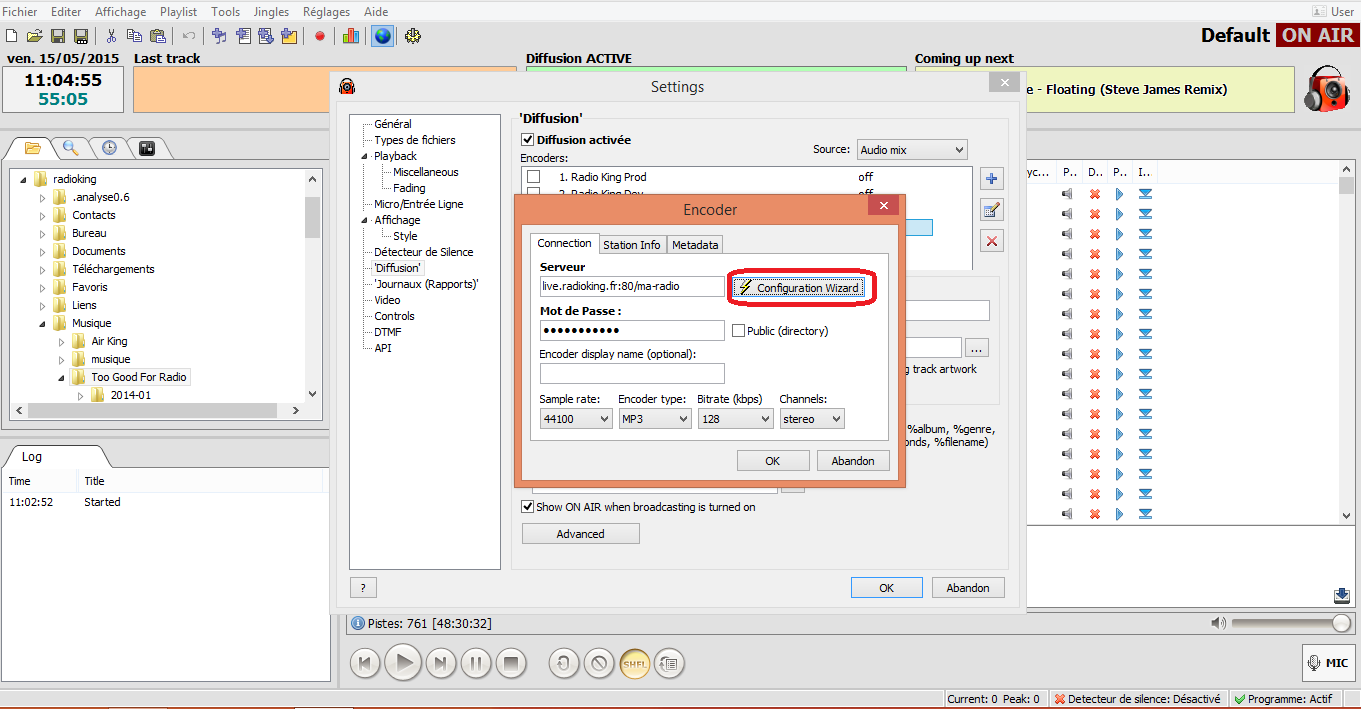The image size is (1361, 709).
Task: Click the scissors cut icon
Action: click(111, 36)
